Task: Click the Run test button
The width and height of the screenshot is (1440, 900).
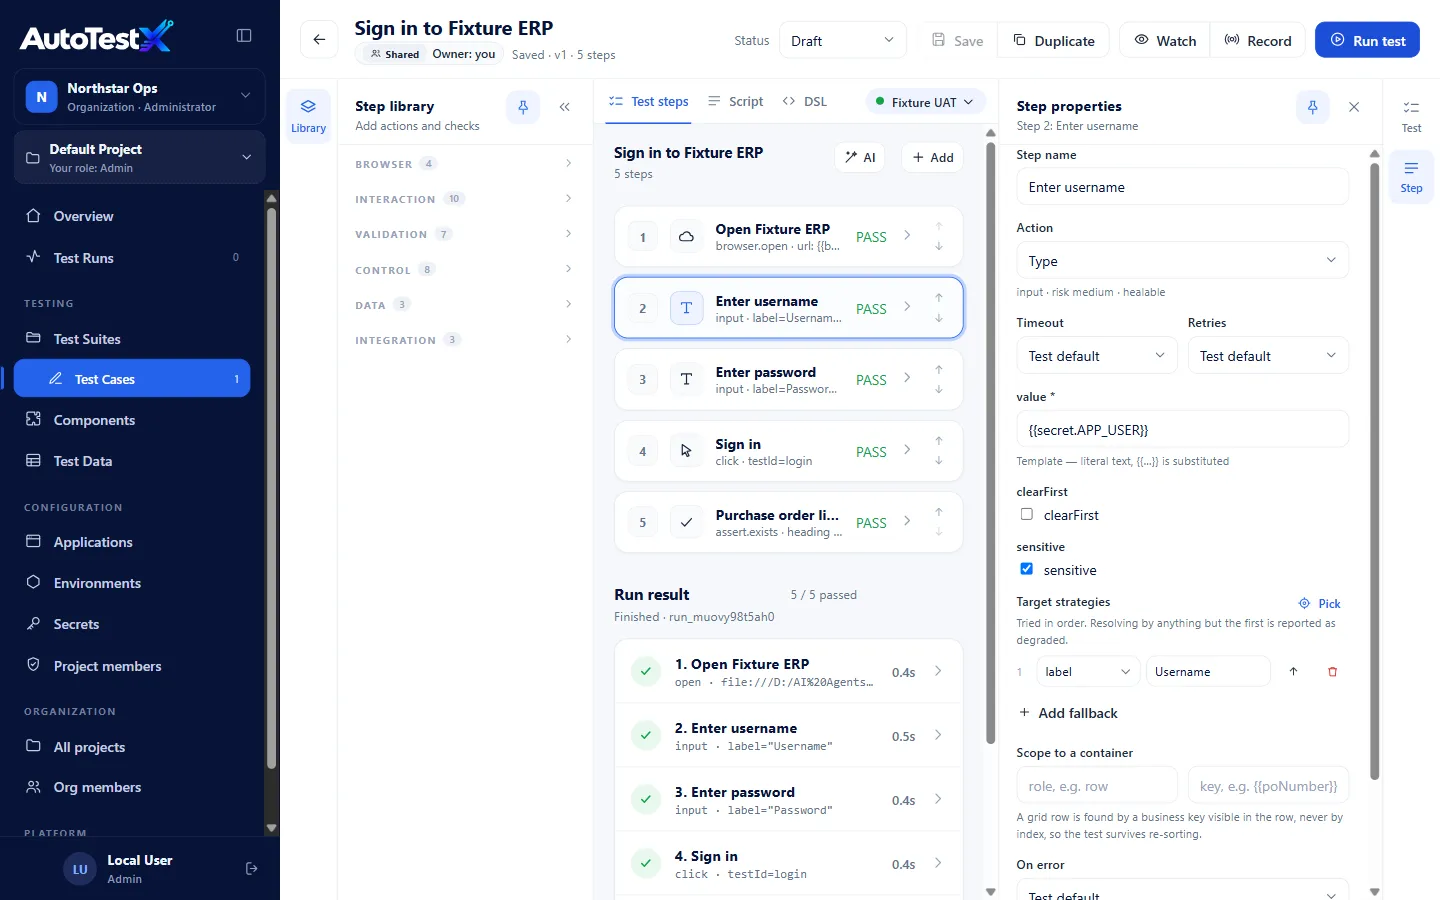Action: [1367, 40]
